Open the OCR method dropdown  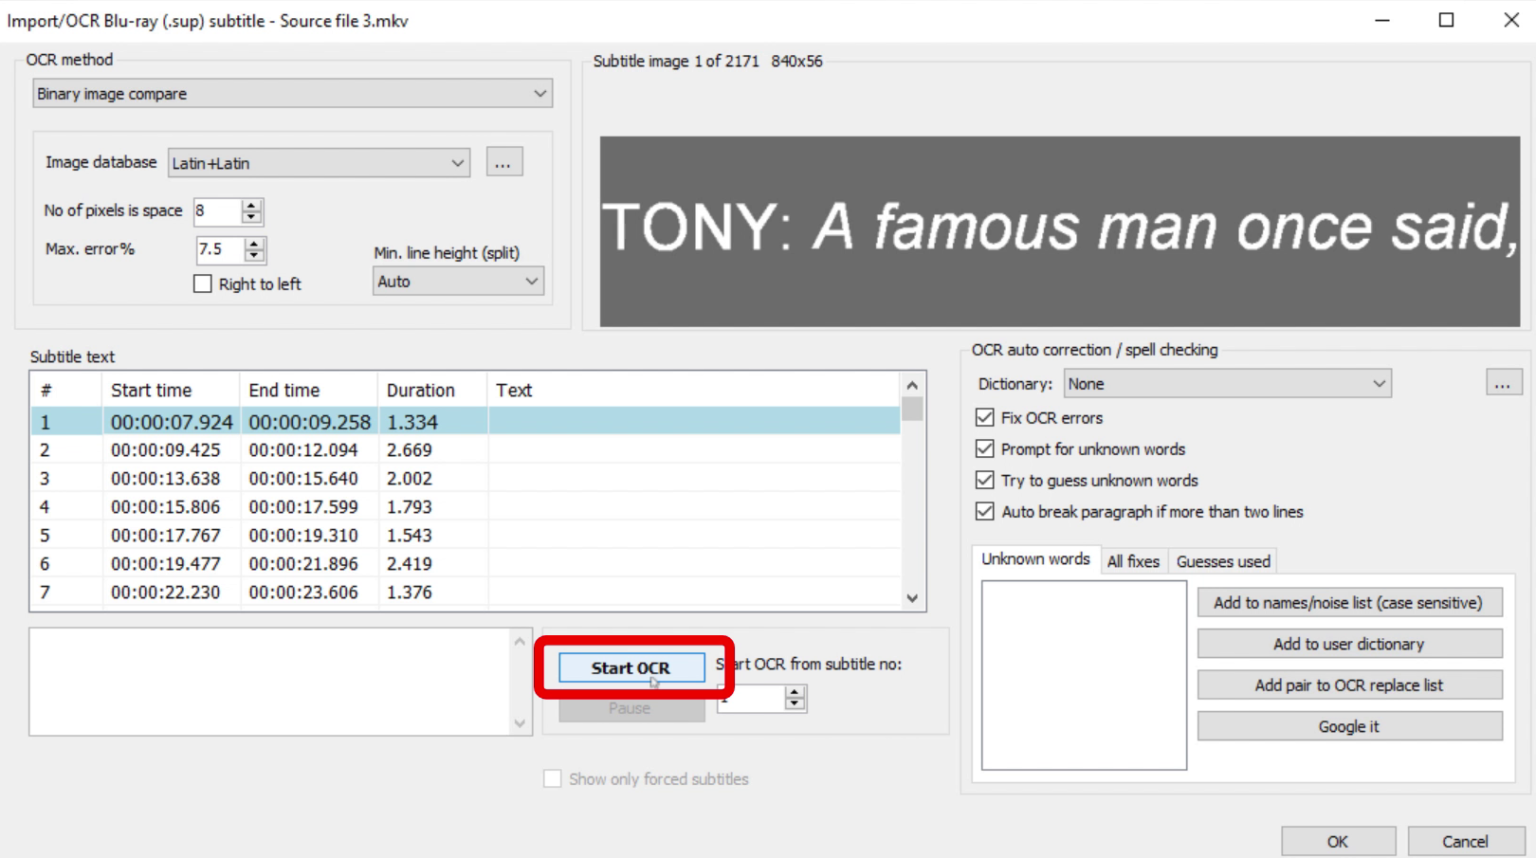pos(292,93)
